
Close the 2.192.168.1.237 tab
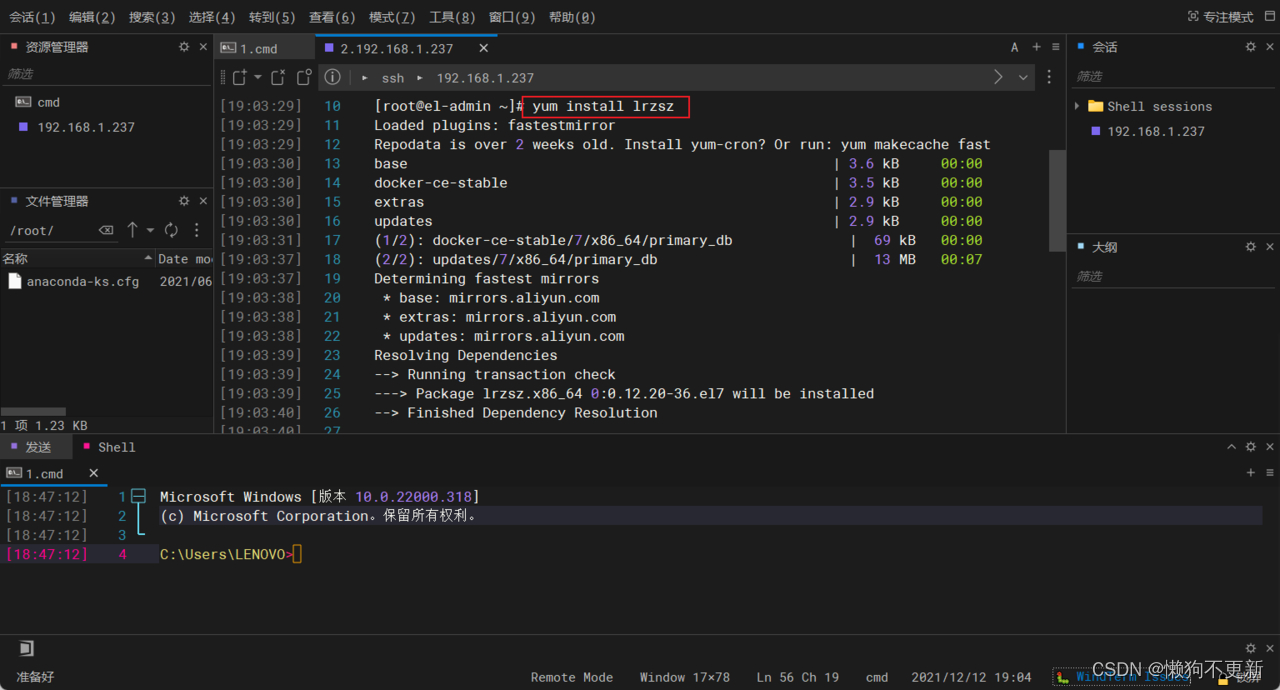point(484,48)
